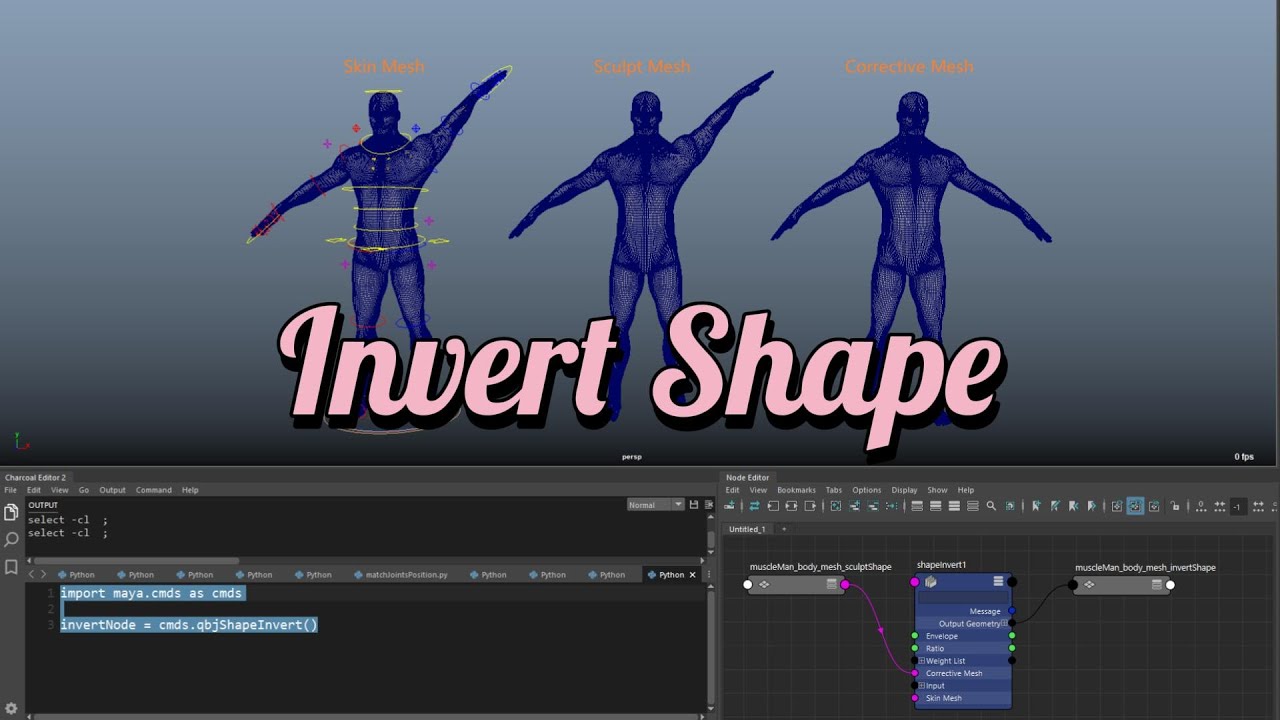The width and height of the screenshot is (1280, 720).
Task: Expand the Weight List attribute
Action: [922, 661]
